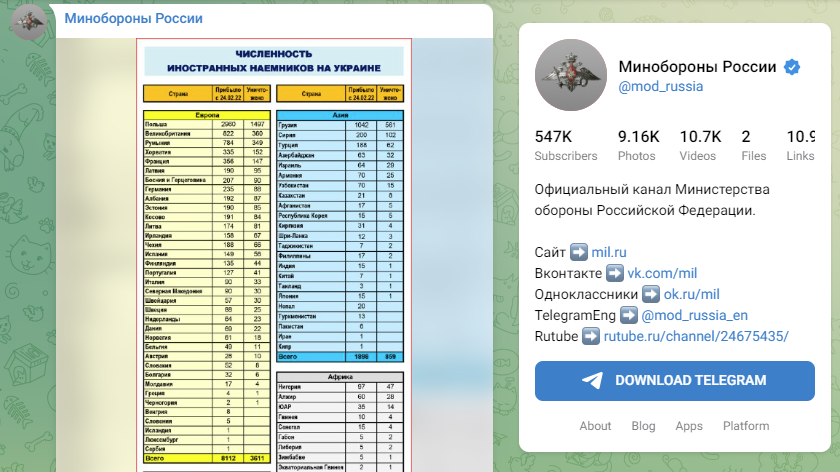Open the @mod_russia username link
This screenshot has height=472, width=840.
click(x=660, y=86)
